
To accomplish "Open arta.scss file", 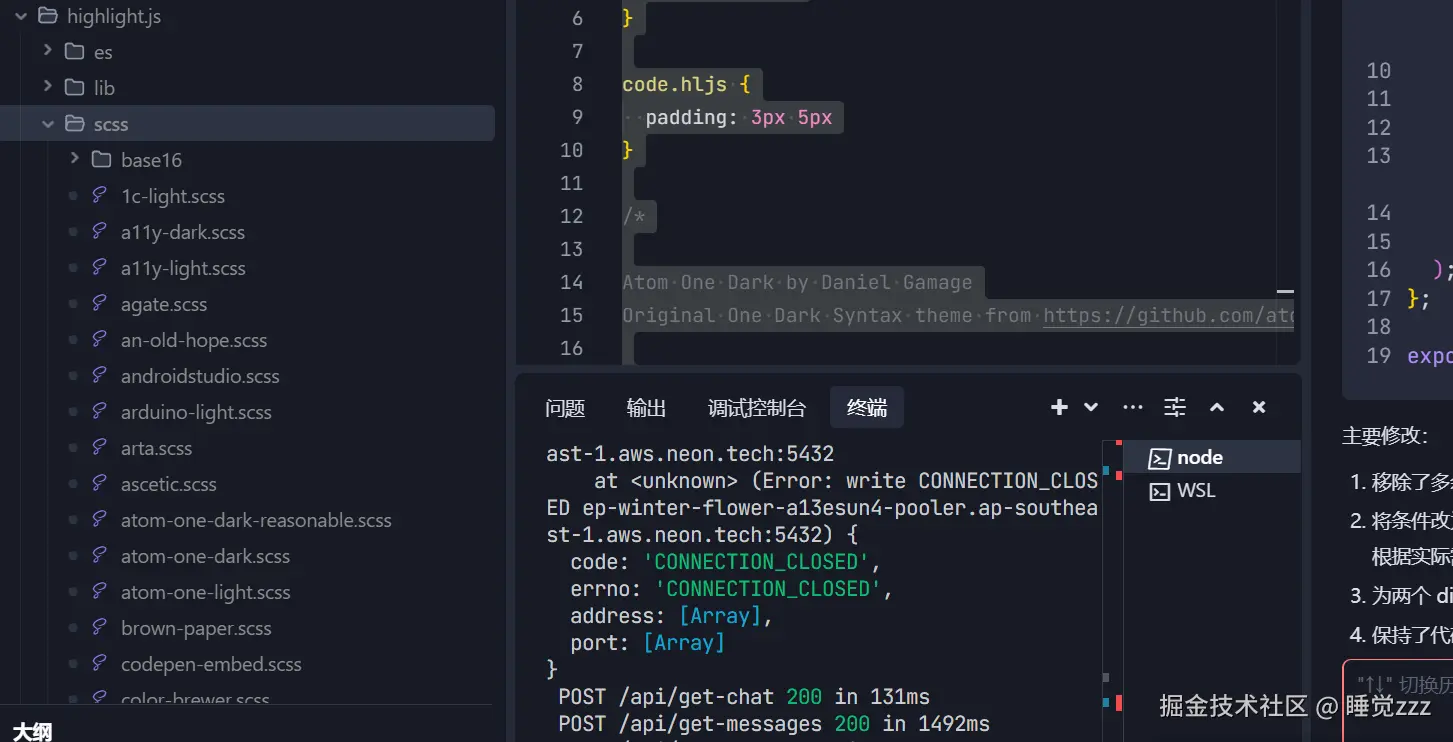I will coord(156,448).
